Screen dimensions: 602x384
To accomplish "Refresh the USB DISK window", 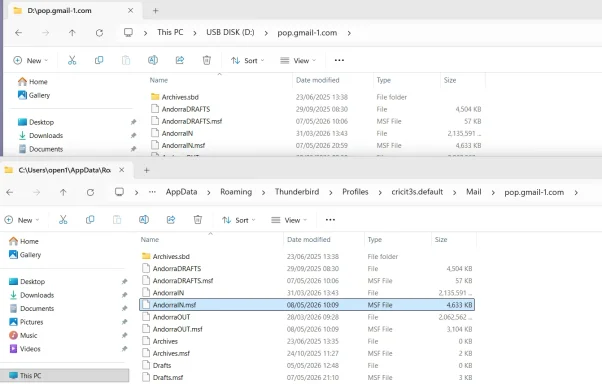I will point(99,33).
